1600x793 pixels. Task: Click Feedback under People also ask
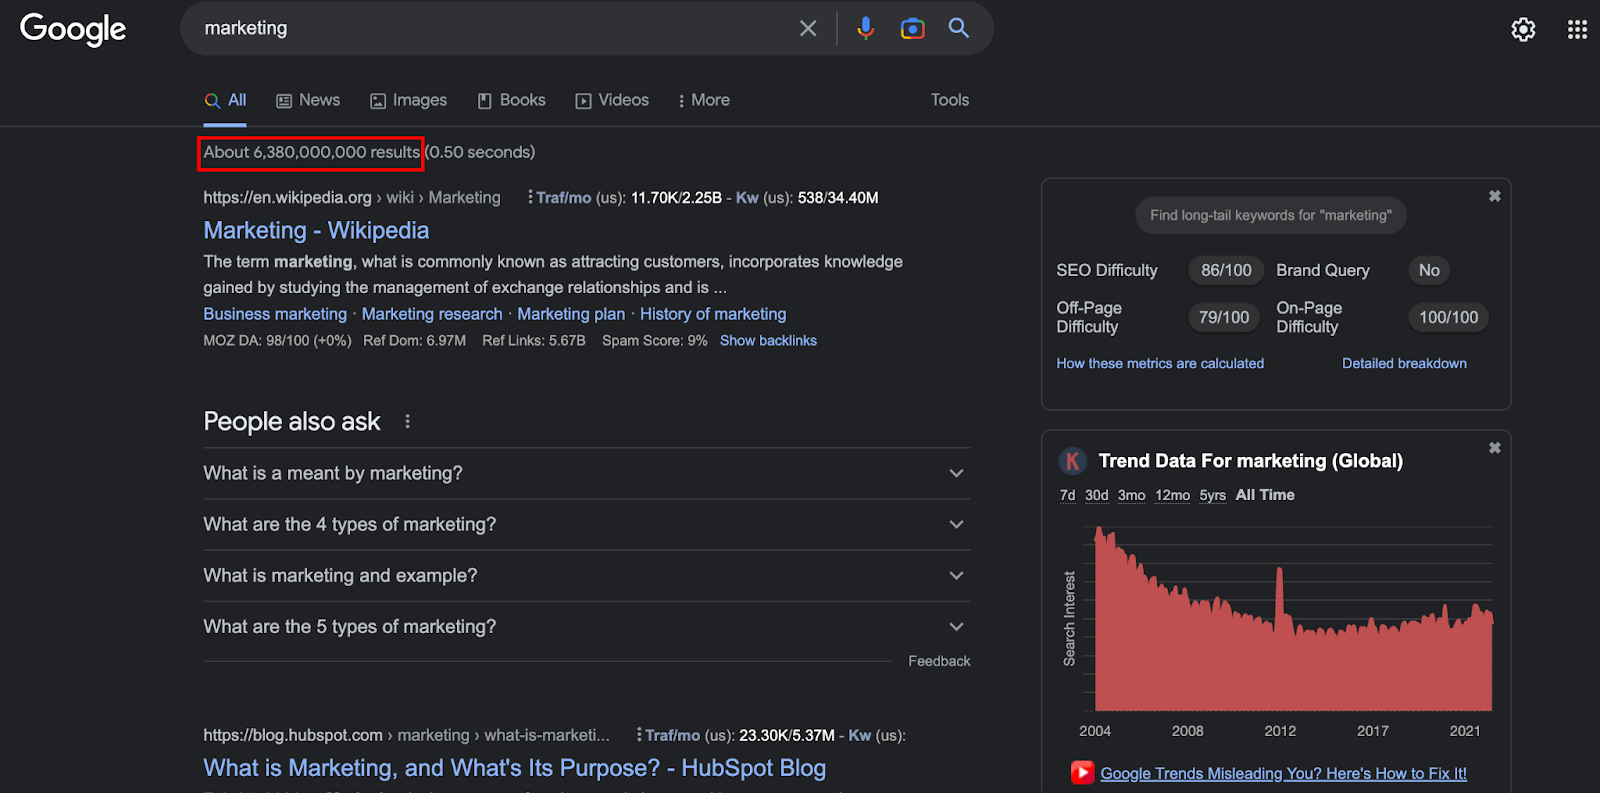click(939, 661)
